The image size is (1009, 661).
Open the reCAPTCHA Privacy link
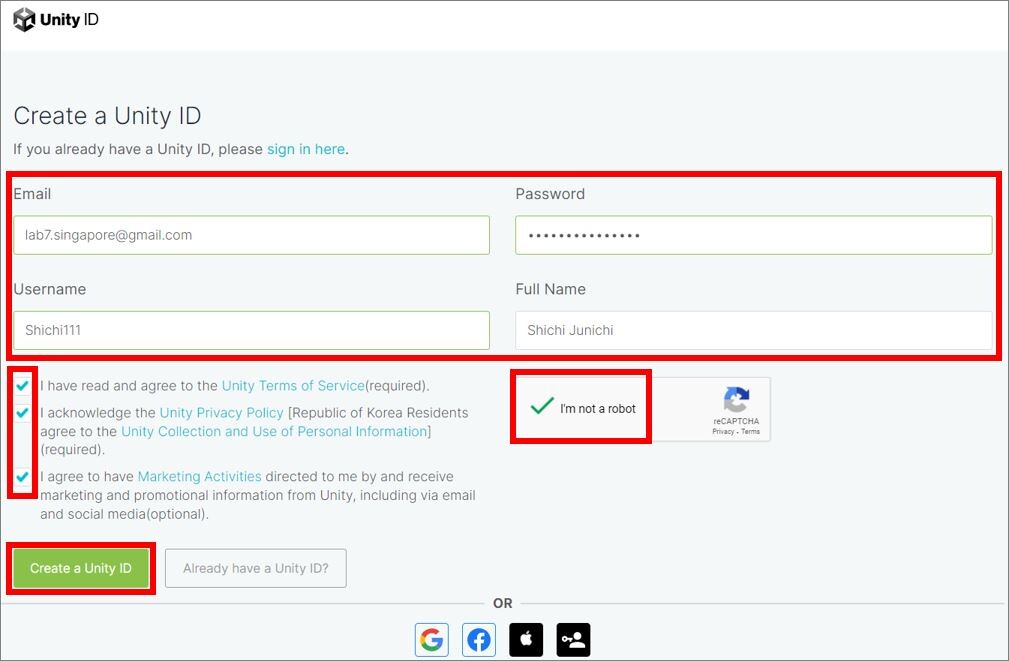[723, 431]
